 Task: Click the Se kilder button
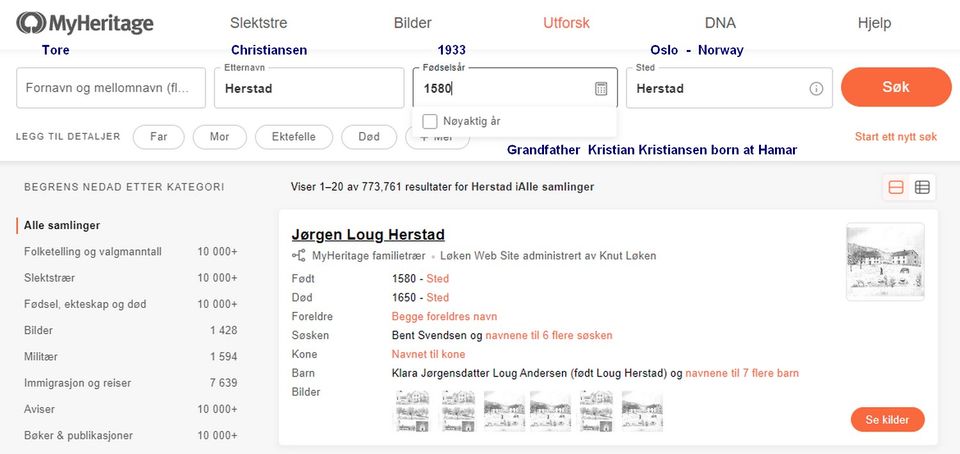pos(887,420)
